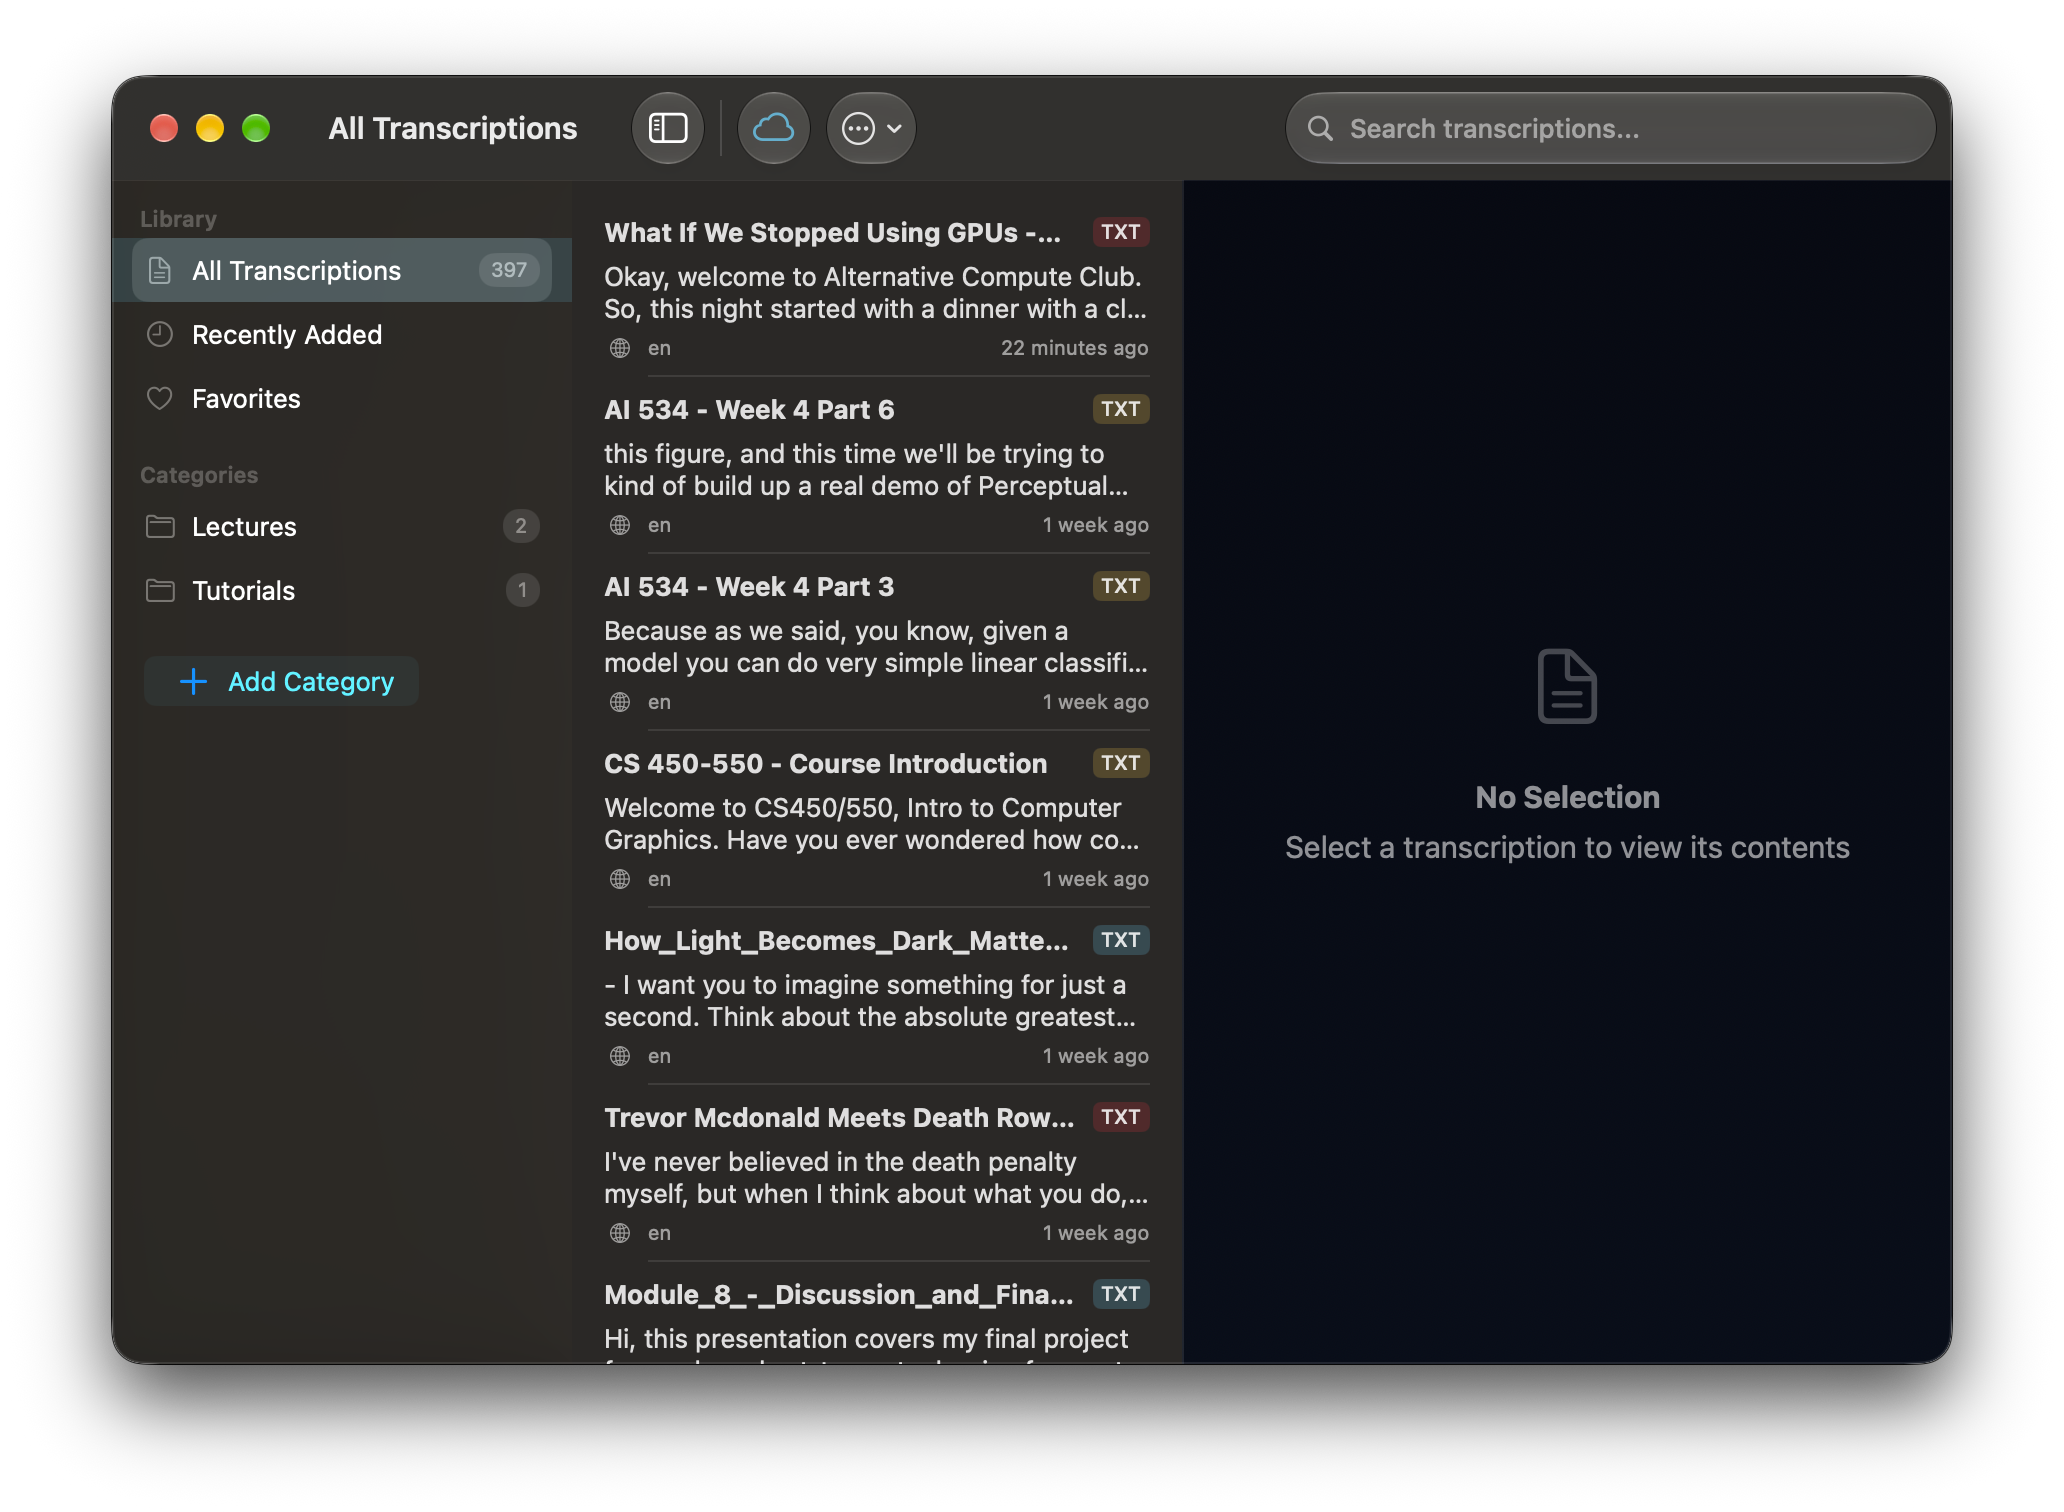Click the document icon beside All Transcriptions
The image size is (2064, 1512).
[x=160, y=270]
